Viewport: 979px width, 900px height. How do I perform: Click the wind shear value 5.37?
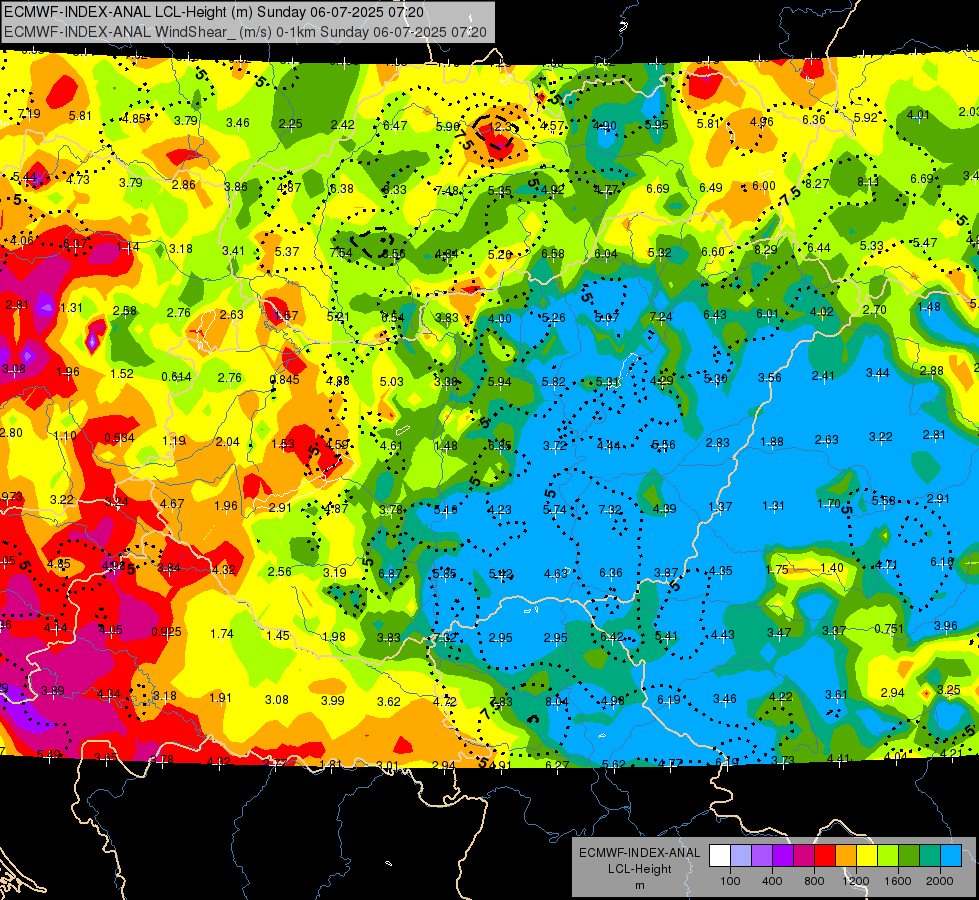287,251
